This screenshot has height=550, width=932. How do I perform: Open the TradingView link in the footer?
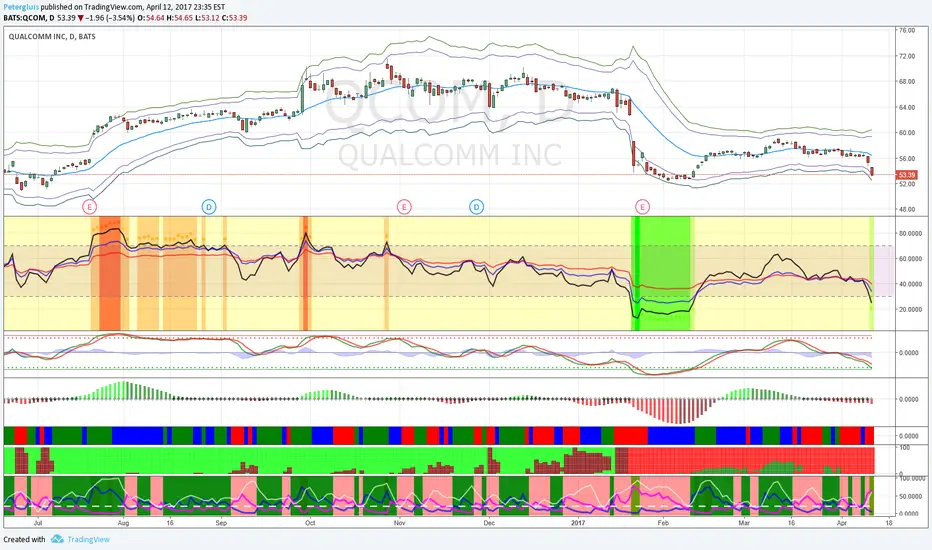tap(88, 539)
